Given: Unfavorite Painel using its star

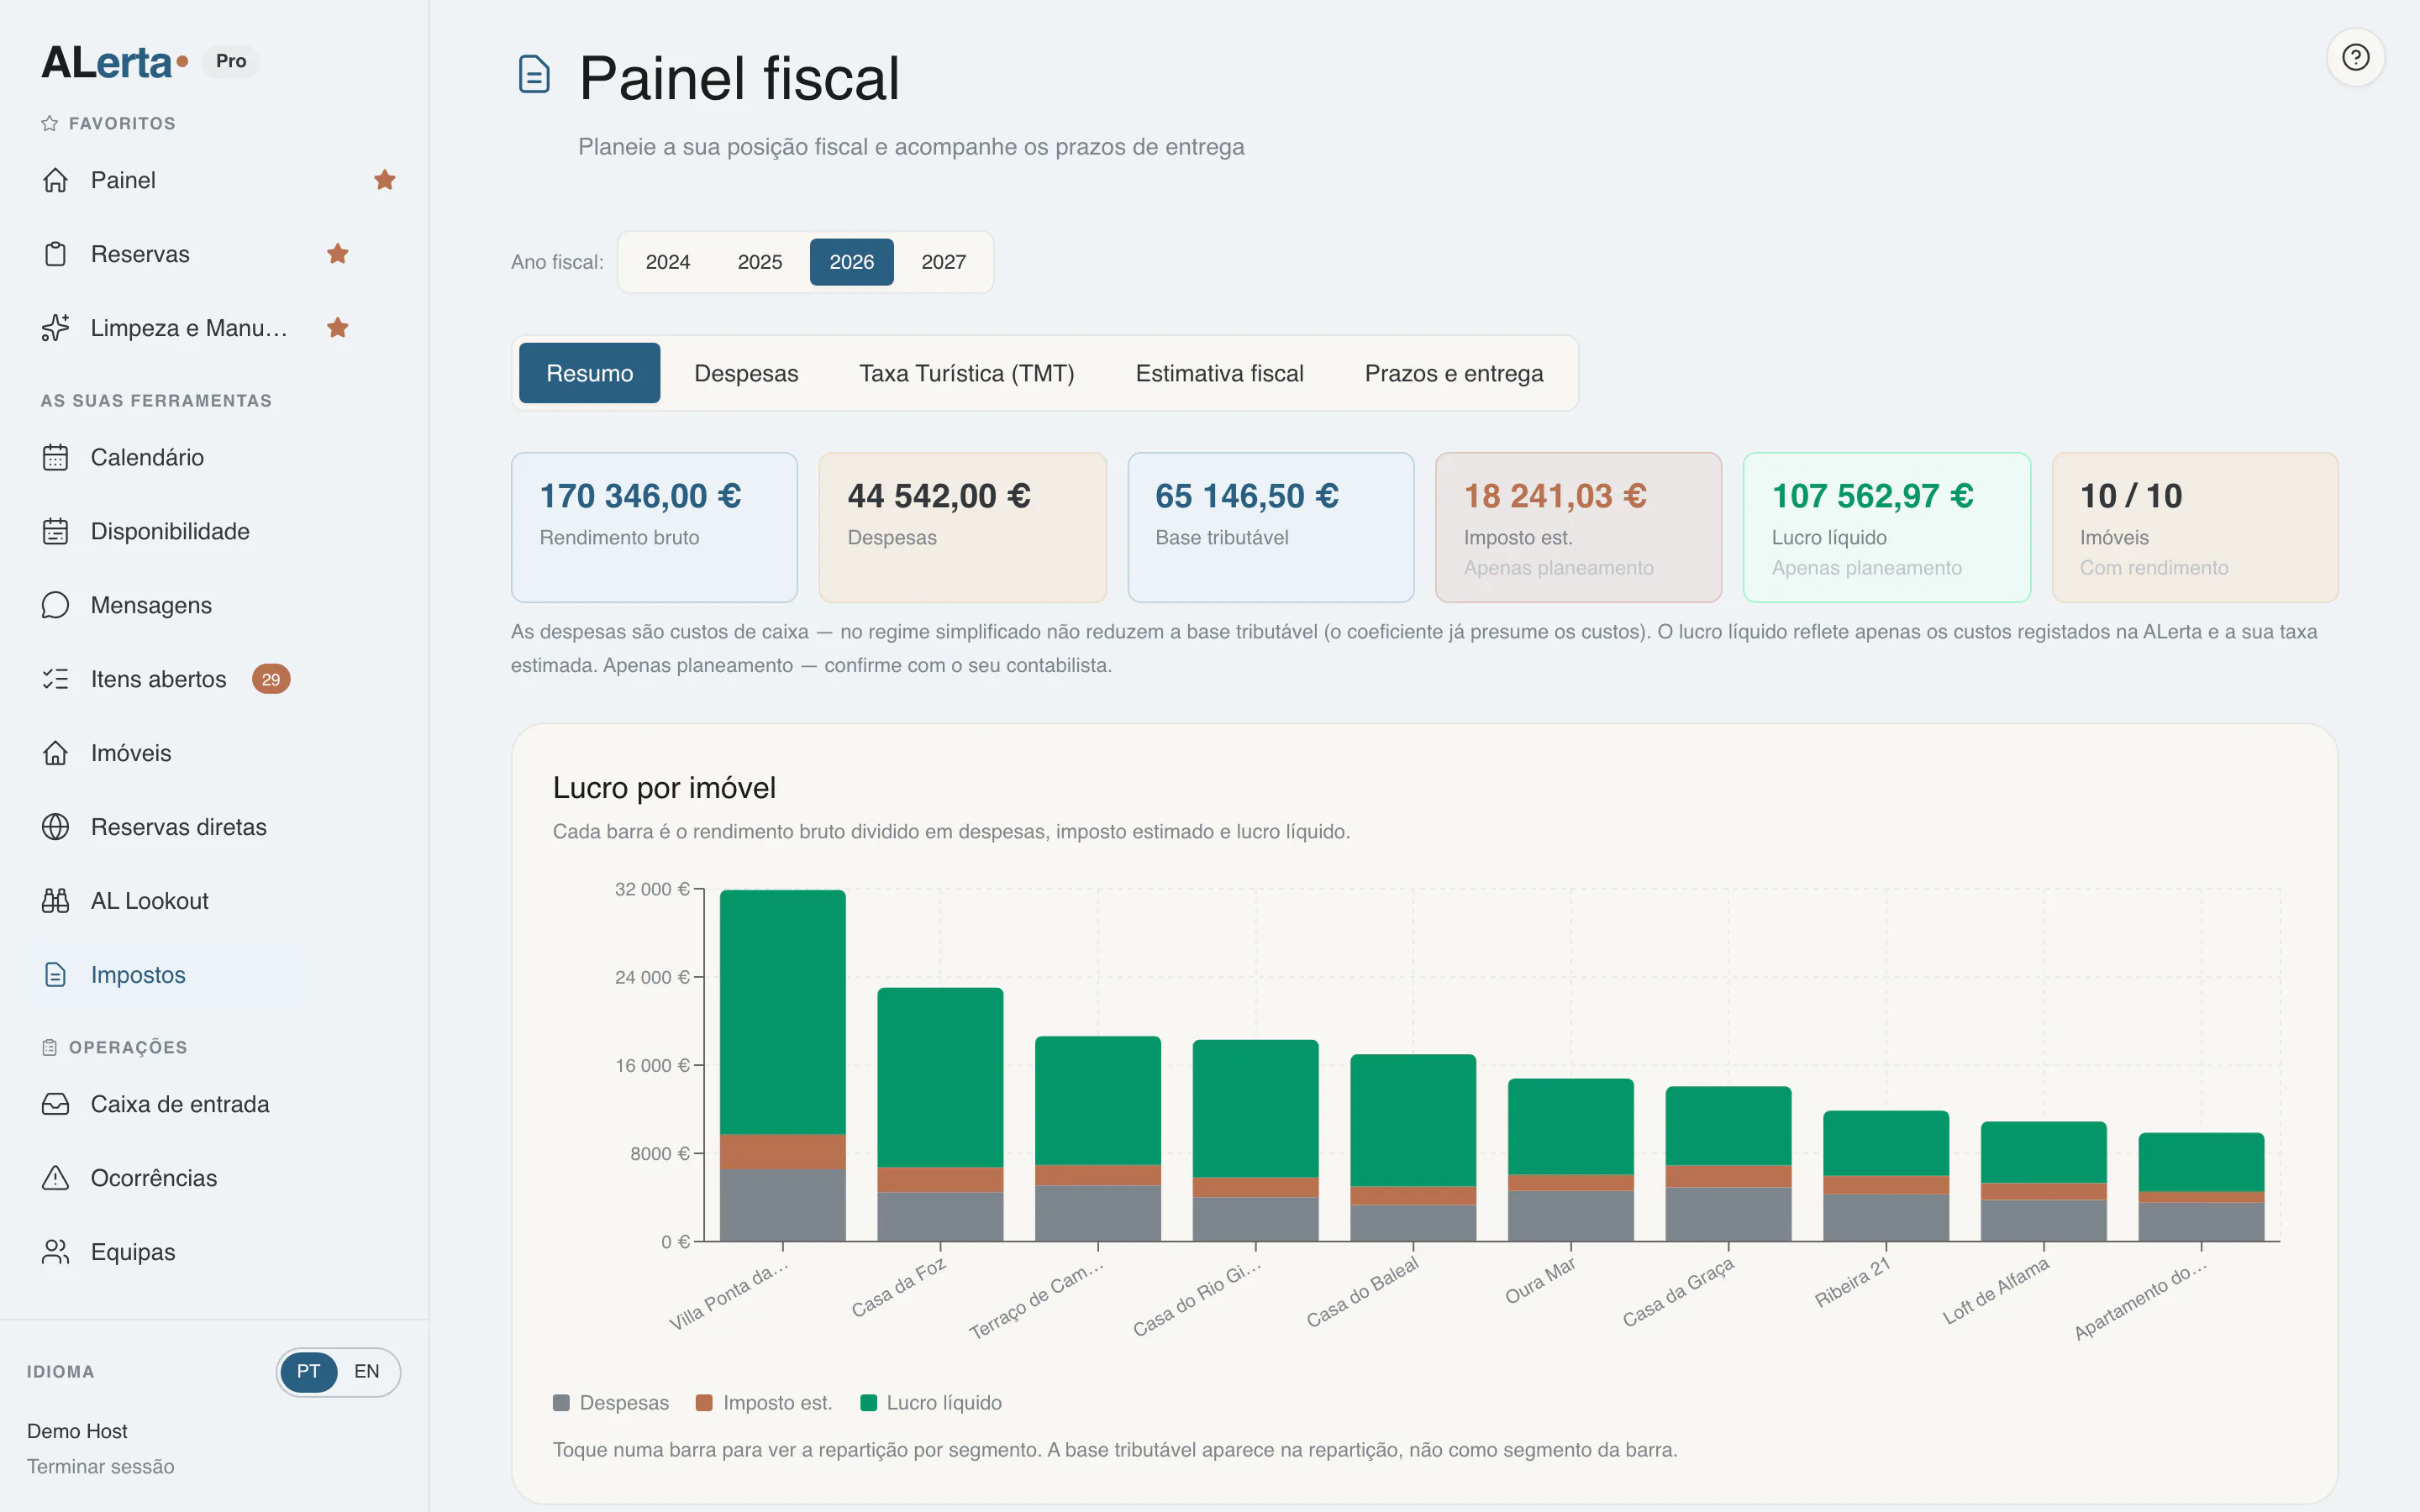Looking at the screenshot, I should coord(385,180).
